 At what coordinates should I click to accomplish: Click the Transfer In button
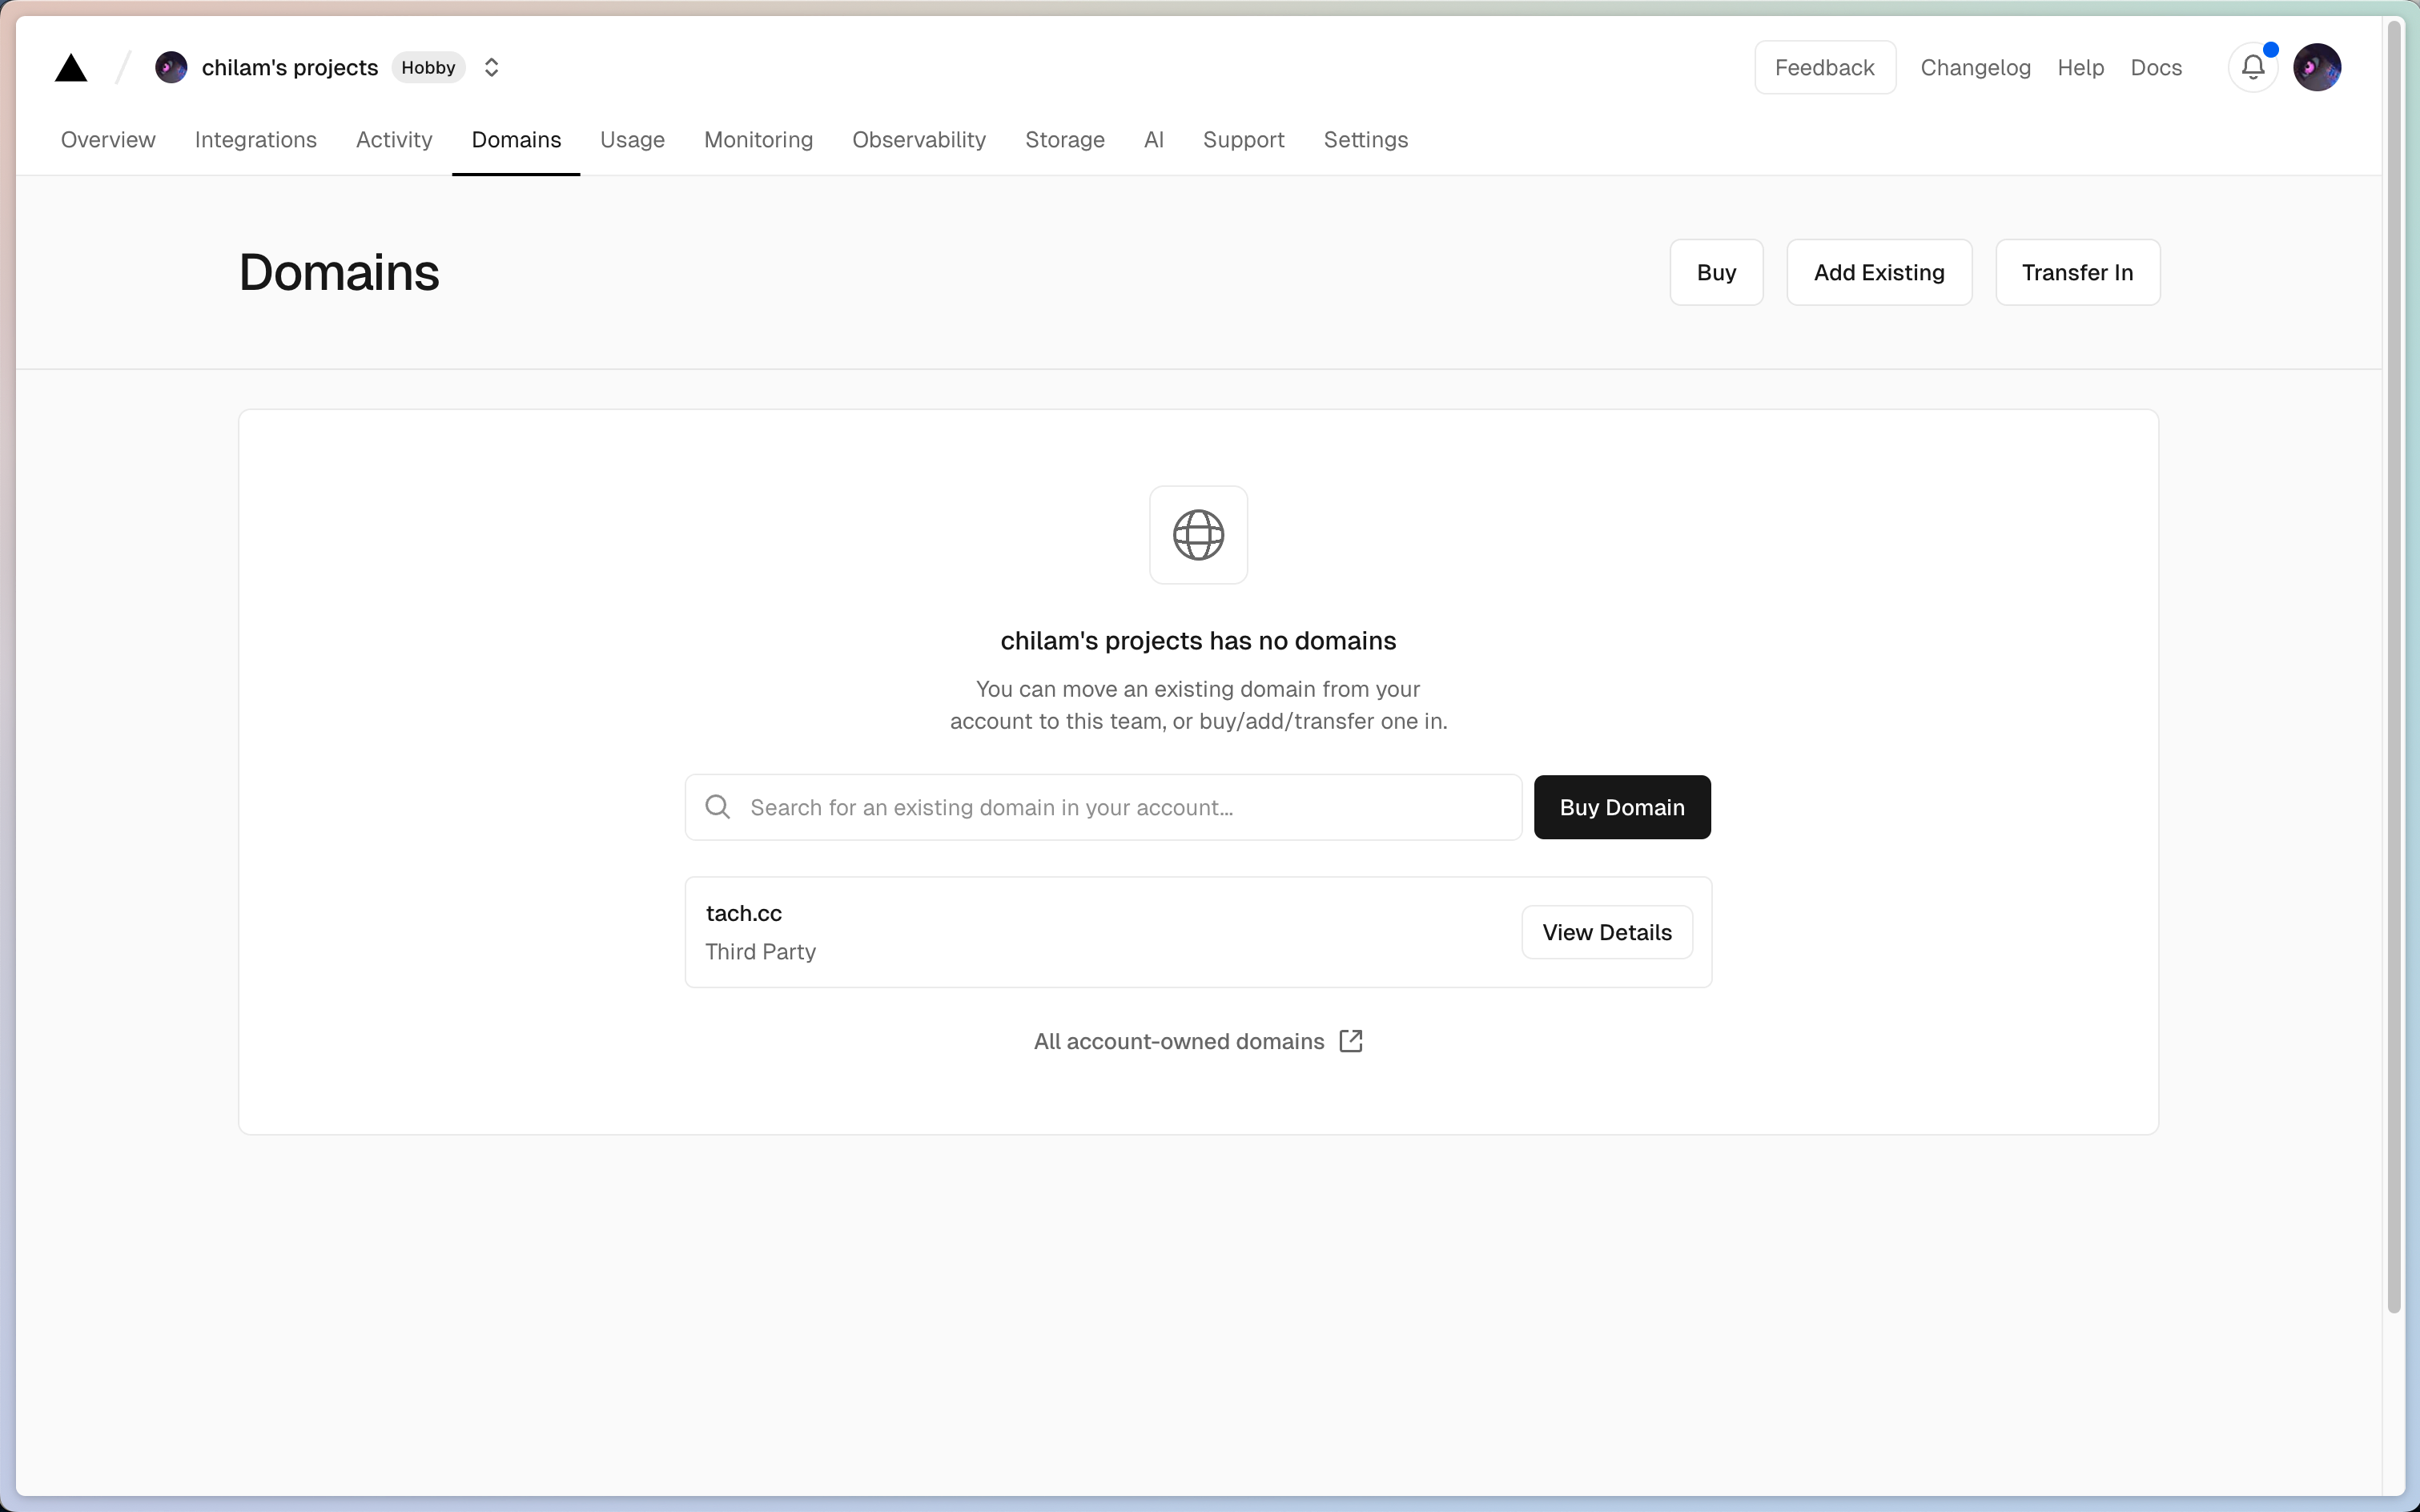2077,272
